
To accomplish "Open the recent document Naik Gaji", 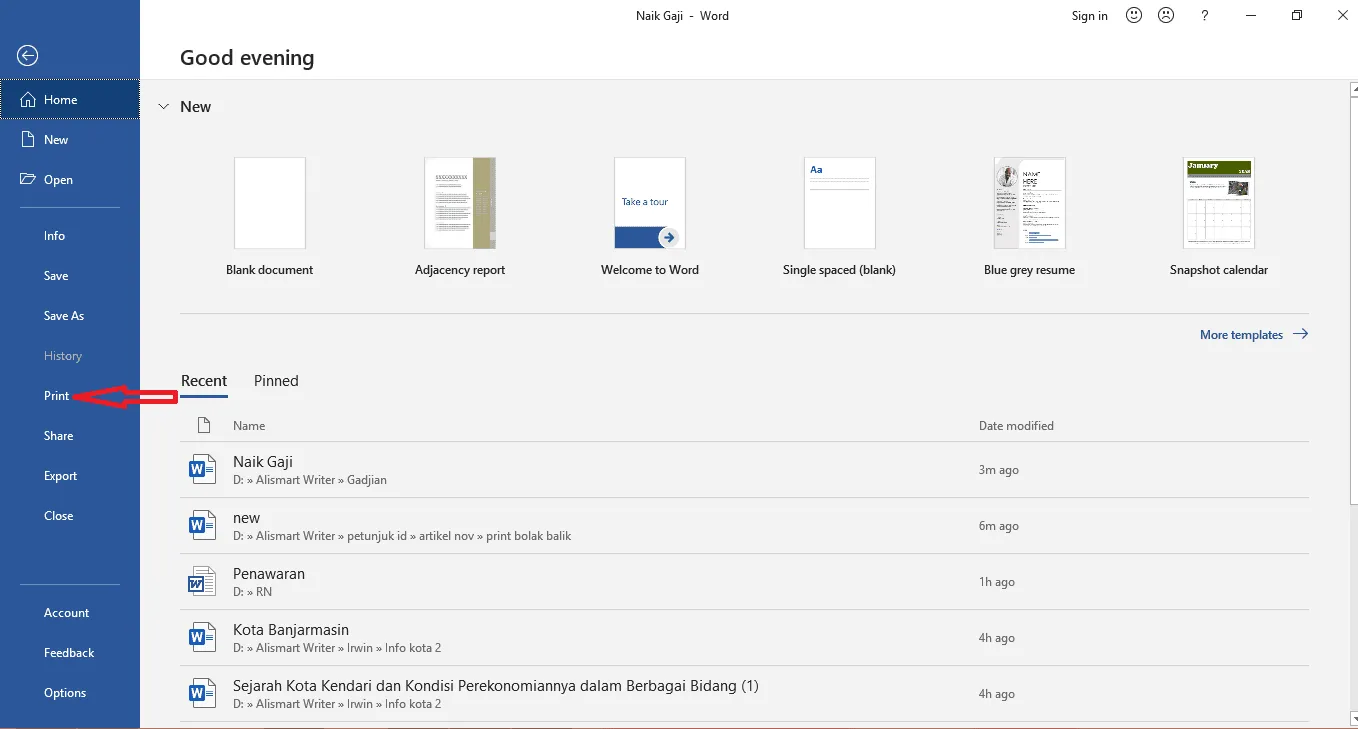I will (x=744, y=470).
